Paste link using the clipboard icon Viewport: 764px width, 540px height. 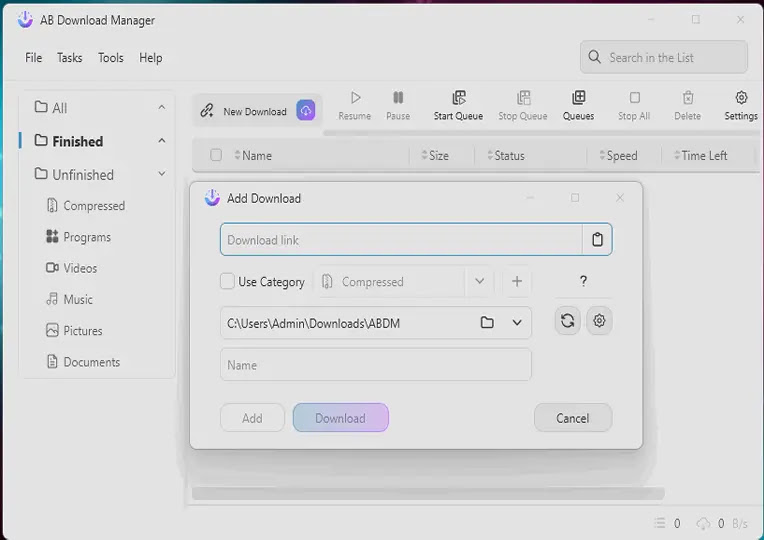click(x=597, y=239)
